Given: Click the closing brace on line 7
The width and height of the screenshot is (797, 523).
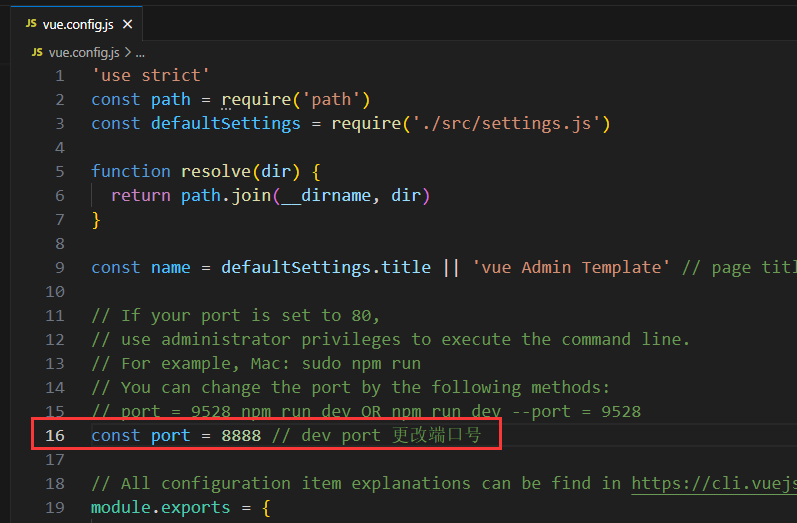Looking at the screenshot, I should [96, 220].
